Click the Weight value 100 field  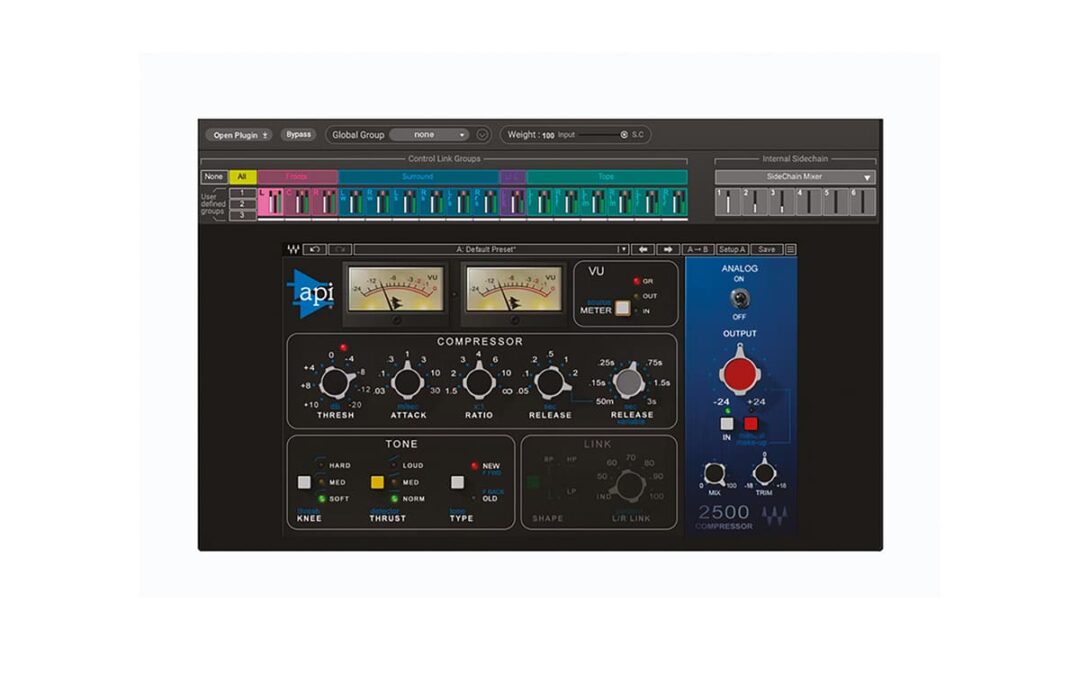pos(548,136)
